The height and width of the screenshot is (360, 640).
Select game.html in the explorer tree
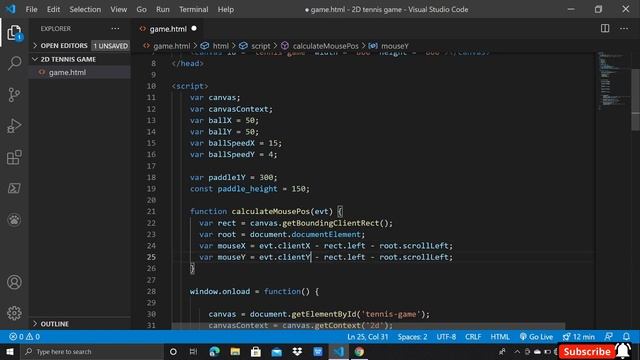[67, 72]
